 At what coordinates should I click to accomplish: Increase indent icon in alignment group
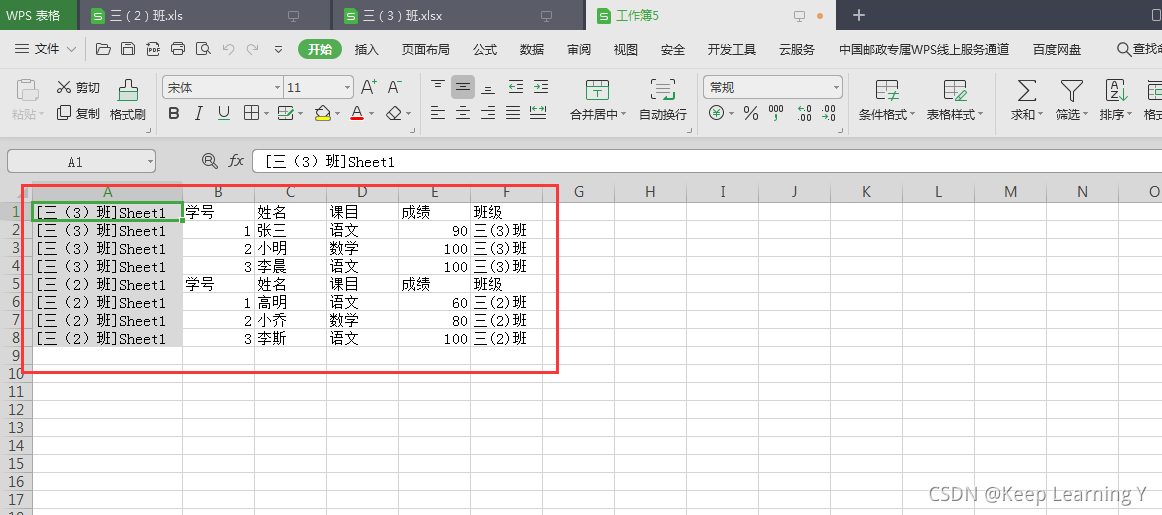tap(541, 87)
